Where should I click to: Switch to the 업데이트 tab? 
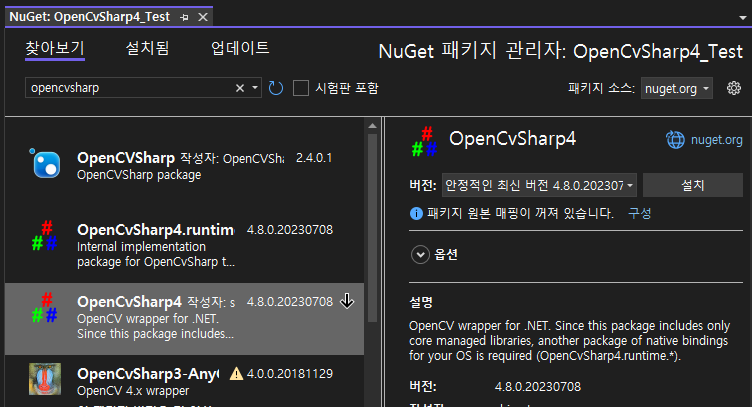[x=240, y=48]
